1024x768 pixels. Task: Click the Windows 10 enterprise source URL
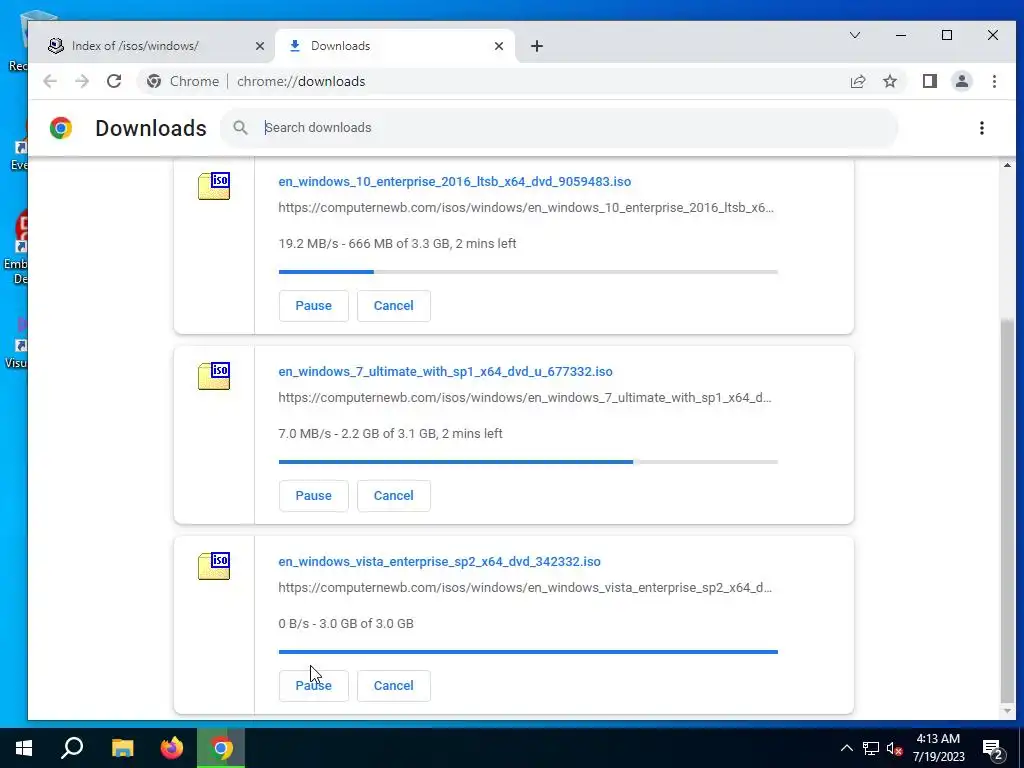[526, 208]
